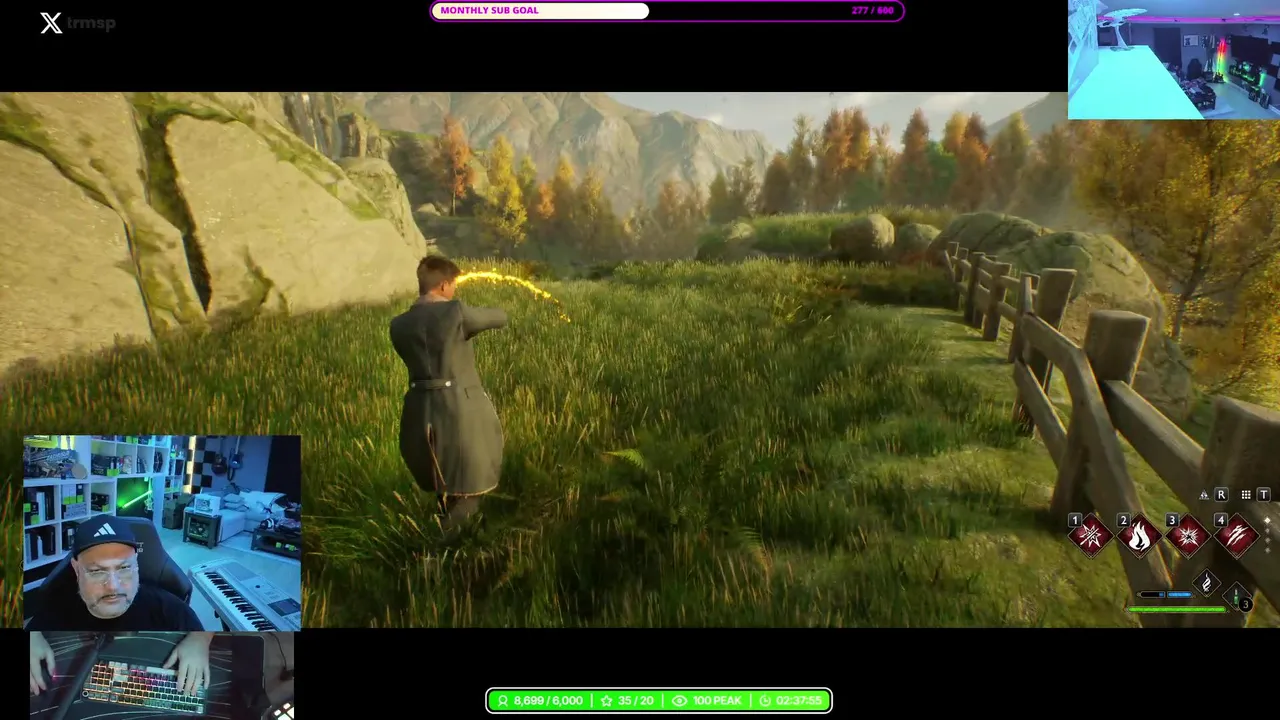
Task: Click the '35 / 20' star count
Action: coord(636,701)
